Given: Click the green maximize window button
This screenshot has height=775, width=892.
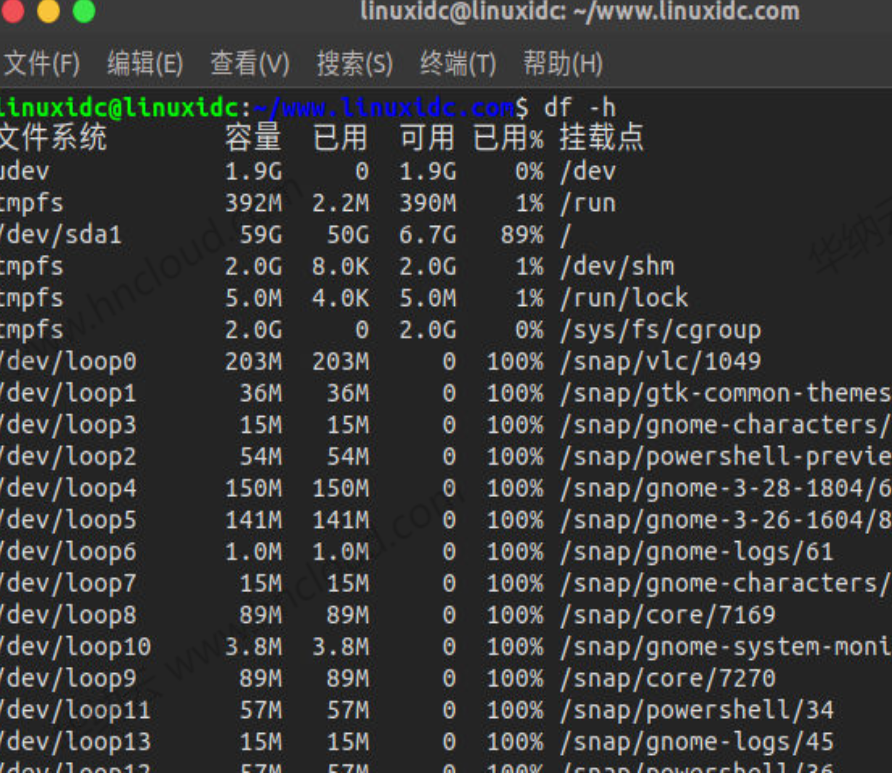Looking at the screenshot, I should click(x=85, y=14).
